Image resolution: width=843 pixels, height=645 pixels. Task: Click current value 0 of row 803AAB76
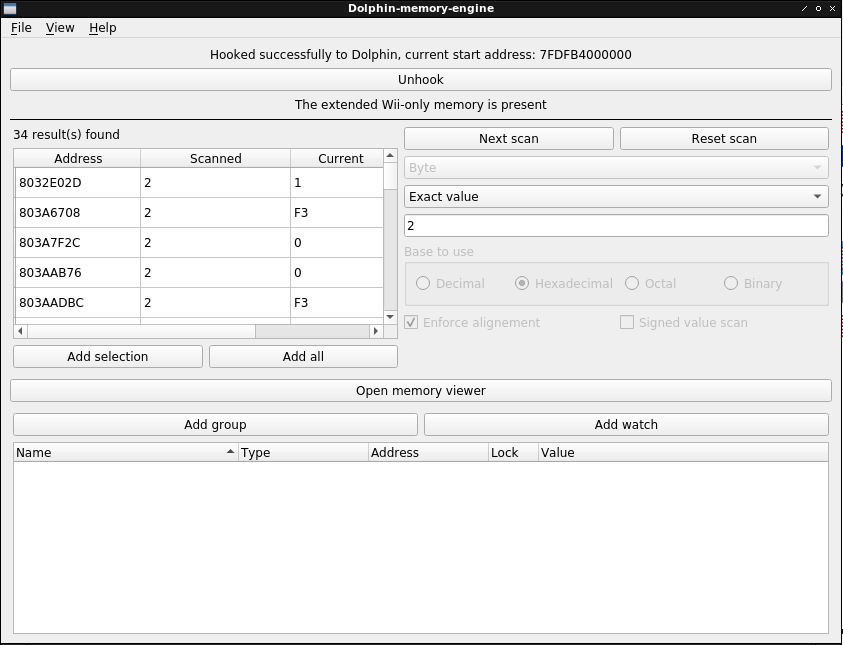[x=337, y=273]
